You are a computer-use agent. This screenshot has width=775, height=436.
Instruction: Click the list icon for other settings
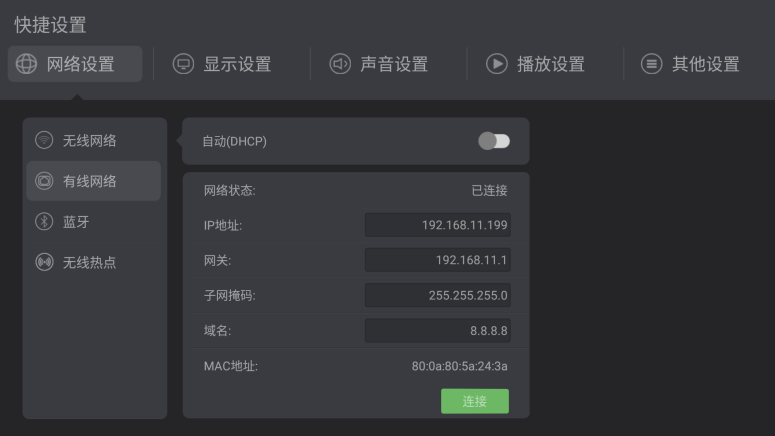(x=652, y=64)
